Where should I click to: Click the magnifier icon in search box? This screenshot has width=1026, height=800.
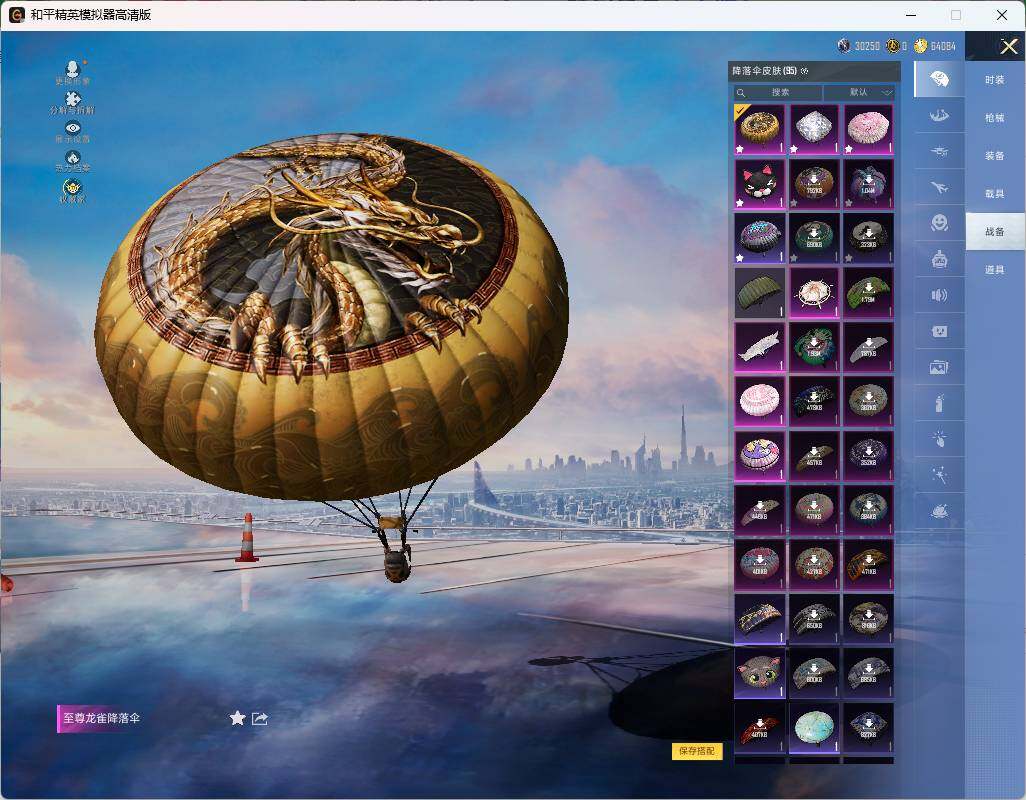(741, 93)
